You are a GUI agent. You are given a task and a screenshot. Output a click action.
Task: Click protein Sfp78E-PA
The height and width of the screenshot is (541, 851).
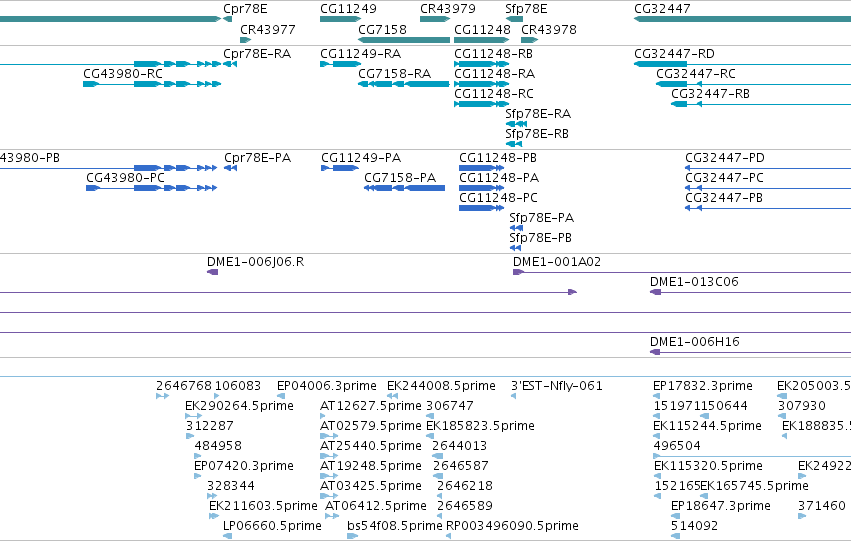541,218
